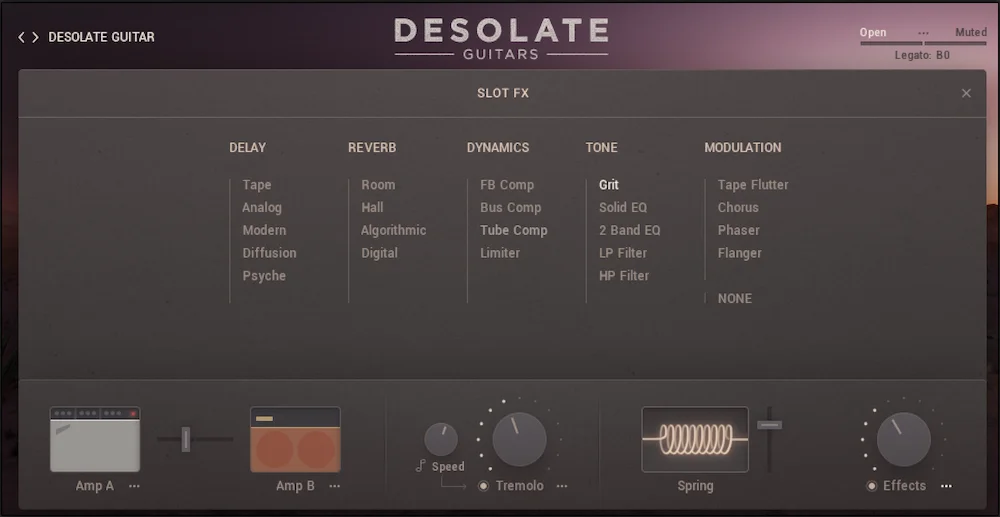Select Phaser modulation effect
The image size is (1000, 517).
point(739,230)
